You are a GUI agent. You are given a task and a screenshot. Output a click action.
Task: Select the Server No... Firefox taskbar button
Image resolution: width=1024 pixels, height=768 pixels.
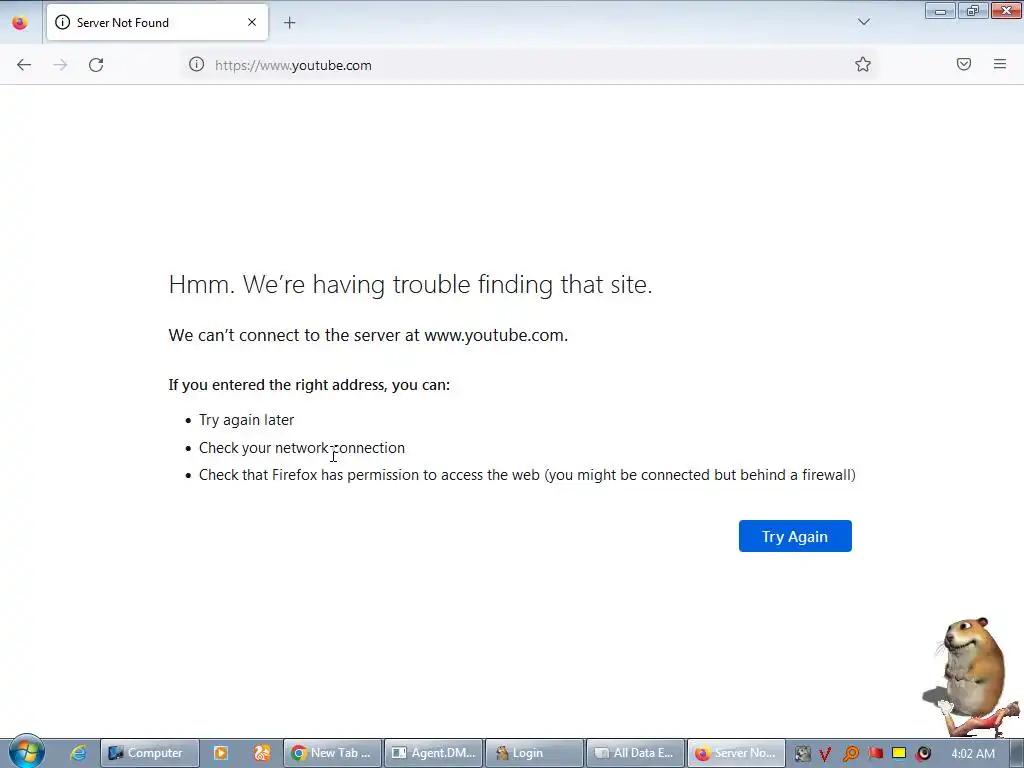[x=736, y=753]
